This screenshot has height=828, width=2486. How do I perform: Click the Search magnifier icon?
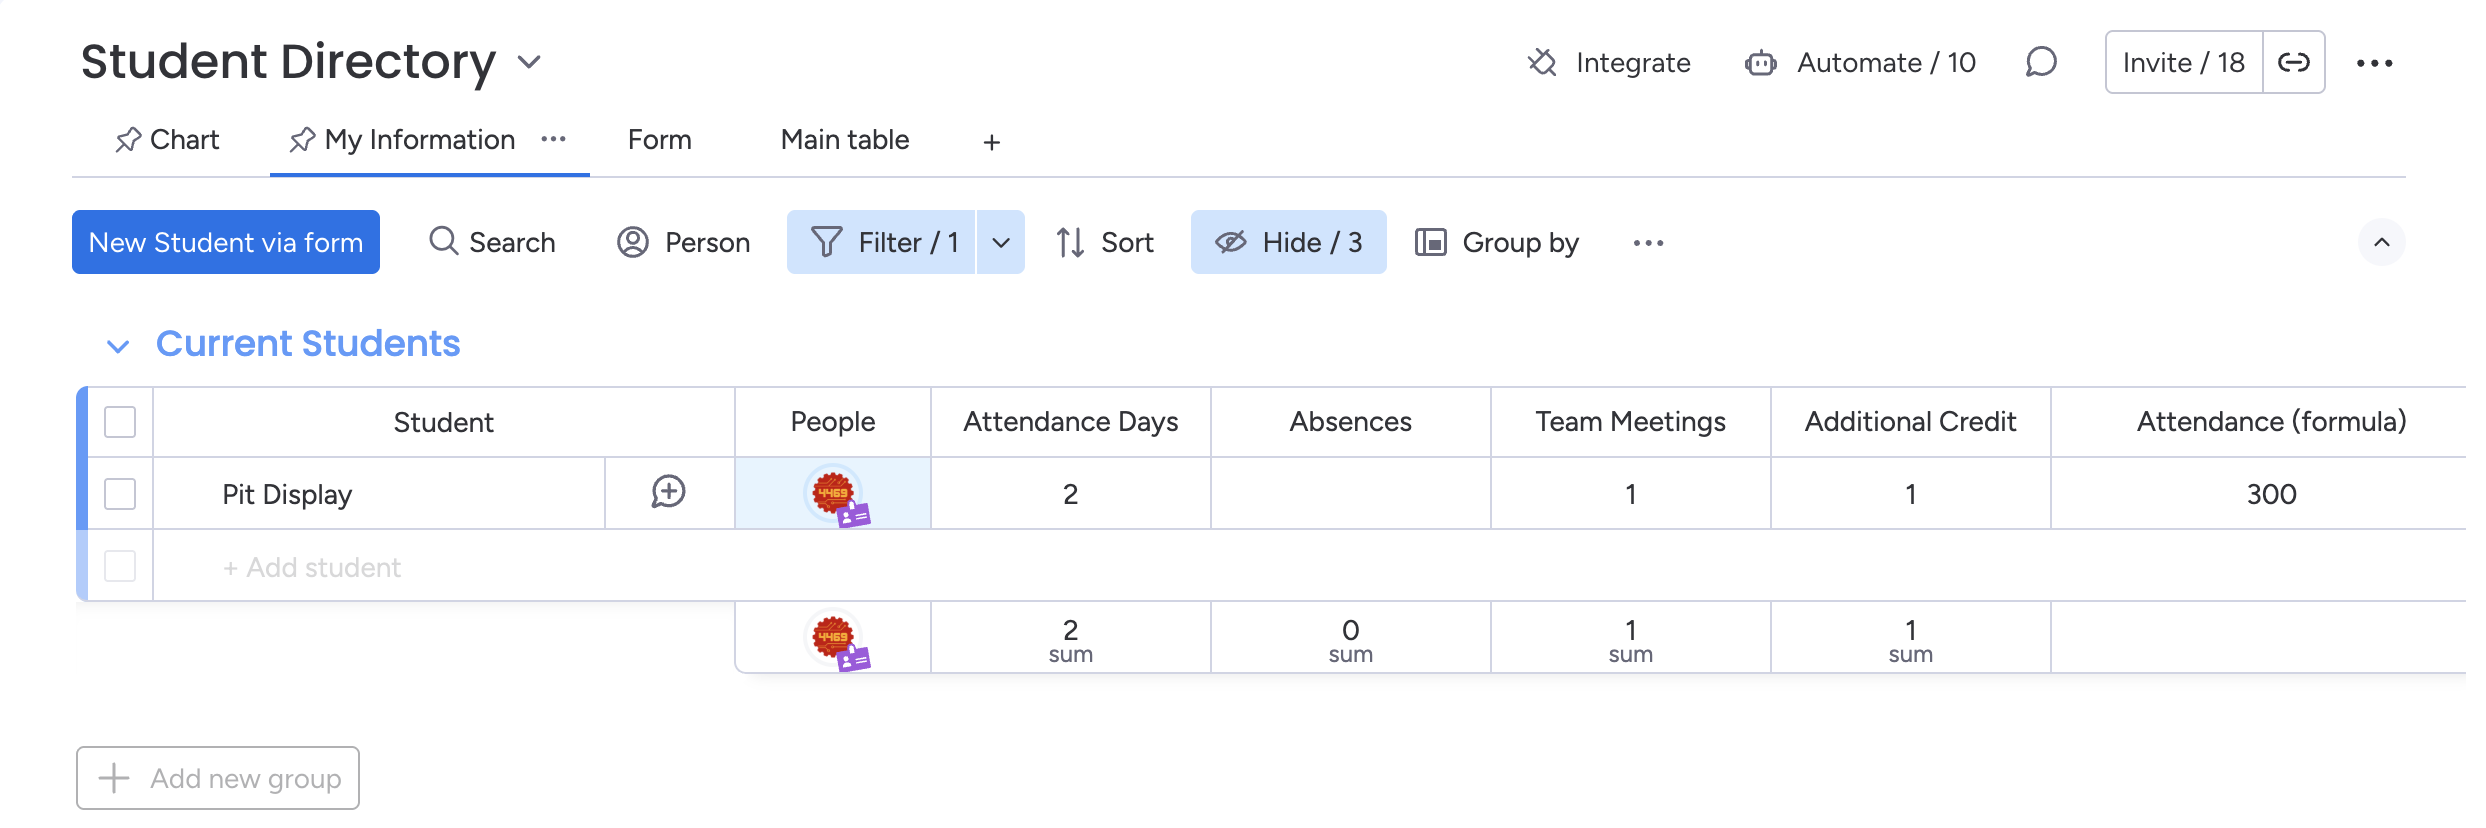(443, 242)
